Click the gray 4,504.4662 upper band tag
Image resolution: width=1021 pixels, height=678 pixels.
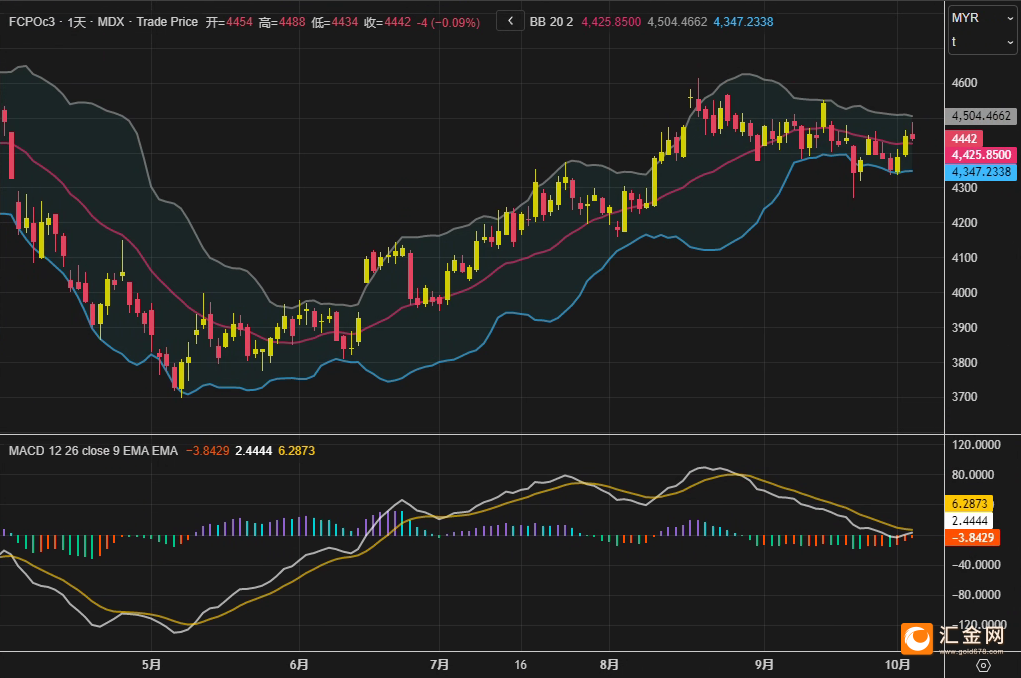[982, 116]
